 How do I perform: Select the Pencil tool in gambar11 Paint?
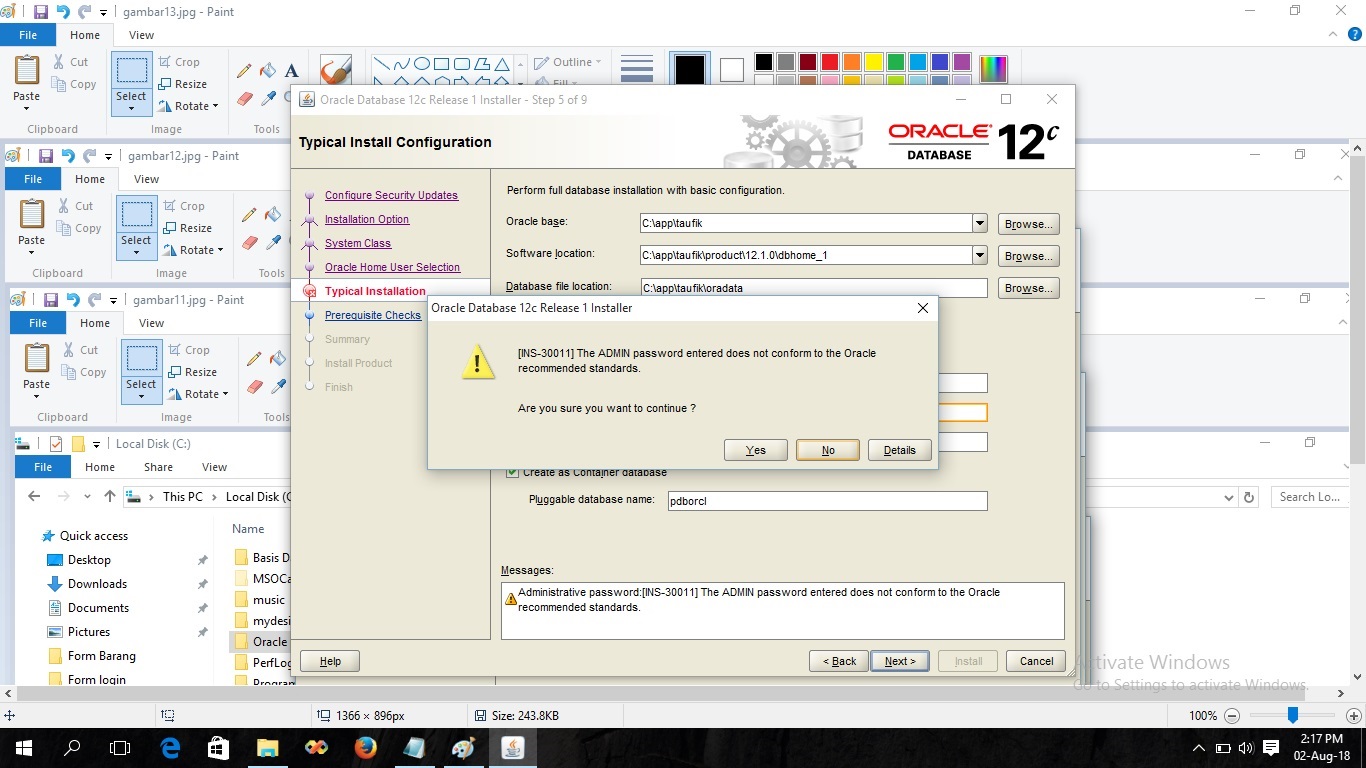click(254, 359)
